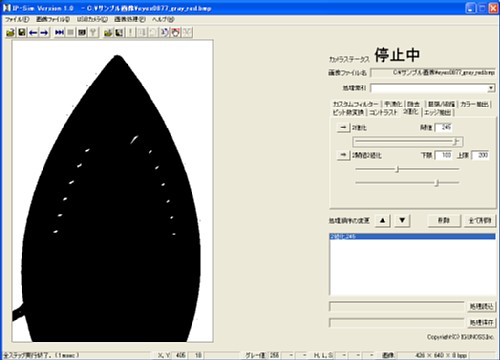The width and height of the screenshot is (500, 360).
Task: Click the threshold value input field
Action: coord(444,127)
